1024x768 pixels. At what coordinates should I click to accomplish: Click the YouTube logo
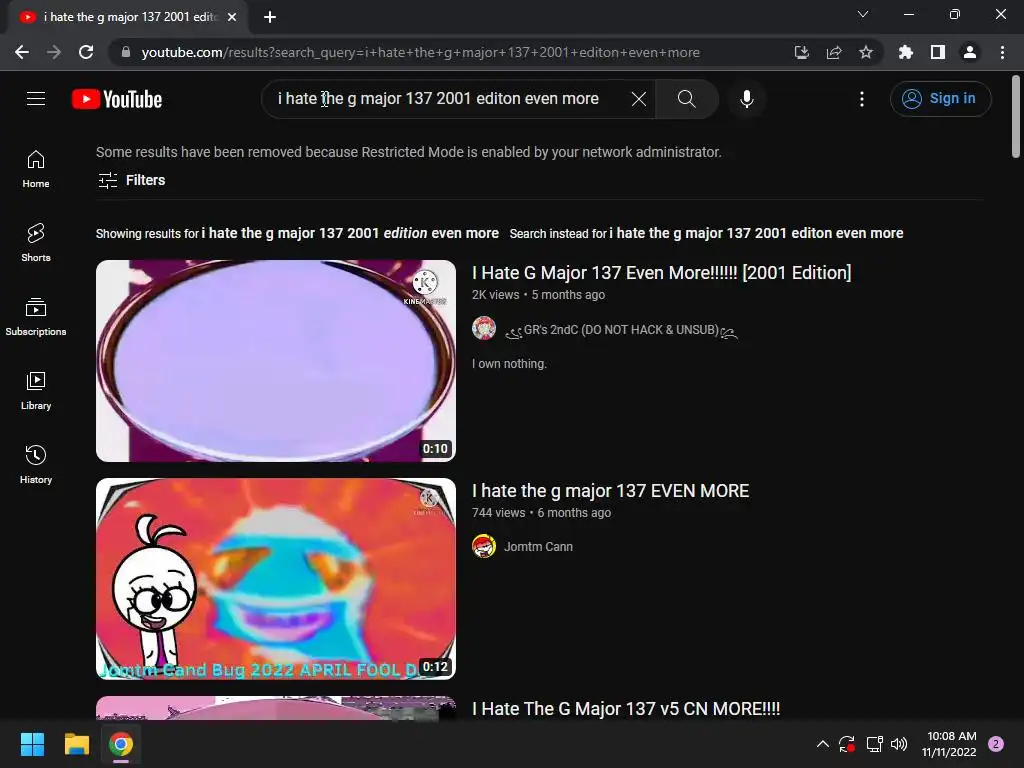point(117,99)
